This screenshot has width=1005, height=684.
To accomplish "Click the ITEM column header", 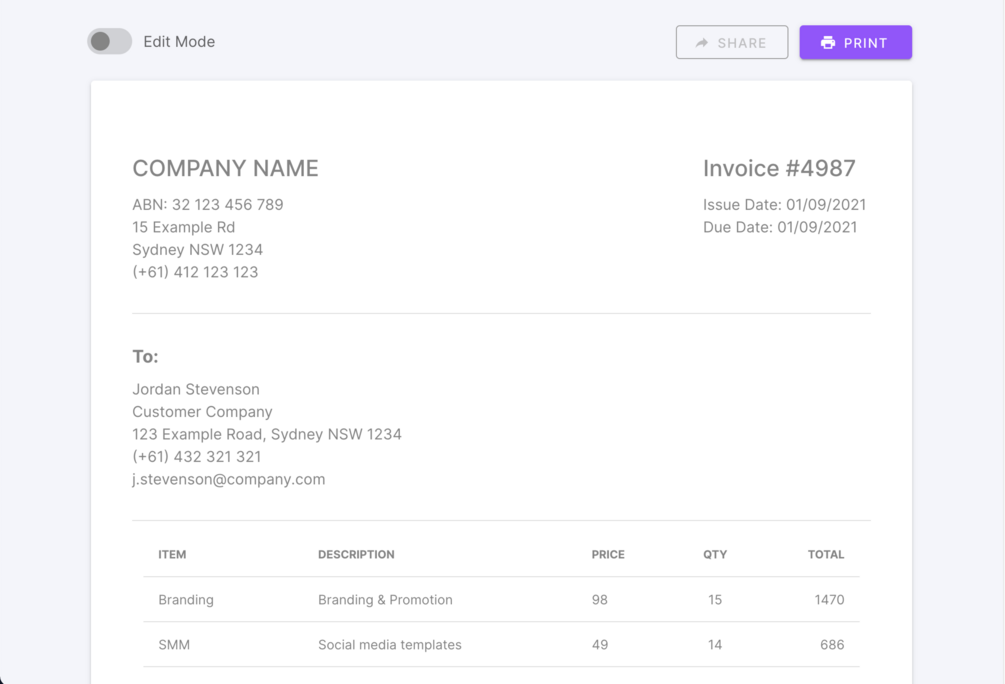I will coord(172,554).
